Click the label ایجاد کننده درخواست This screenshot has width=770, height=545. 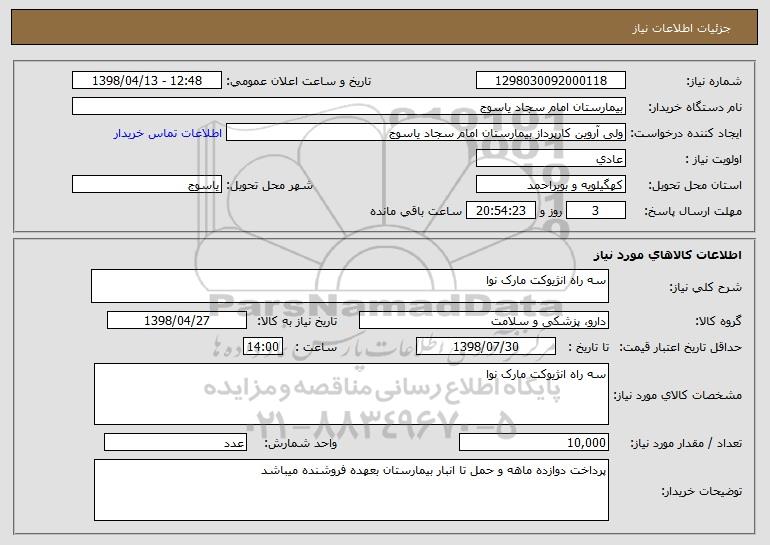(x=686, y=134)
